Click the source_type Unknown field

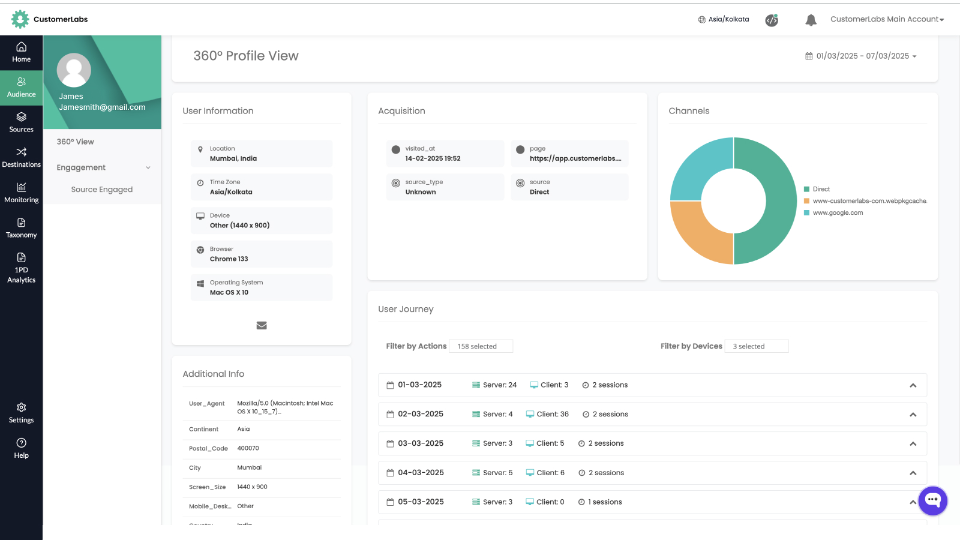coord(445,187)
